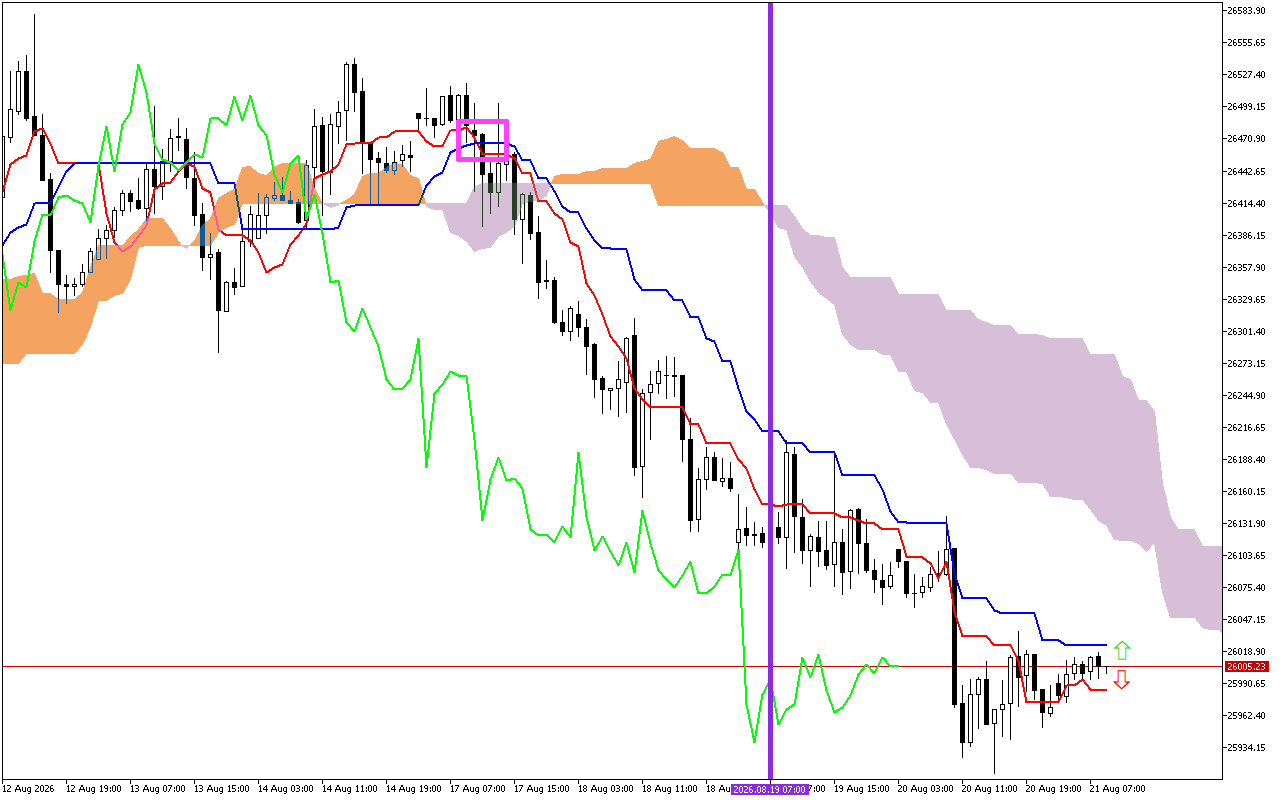Image resolution: width=1280 pixels, height=800 pixels.
Task: Click the 26160.15 price axis label
Action: [x=1246, y=491]
